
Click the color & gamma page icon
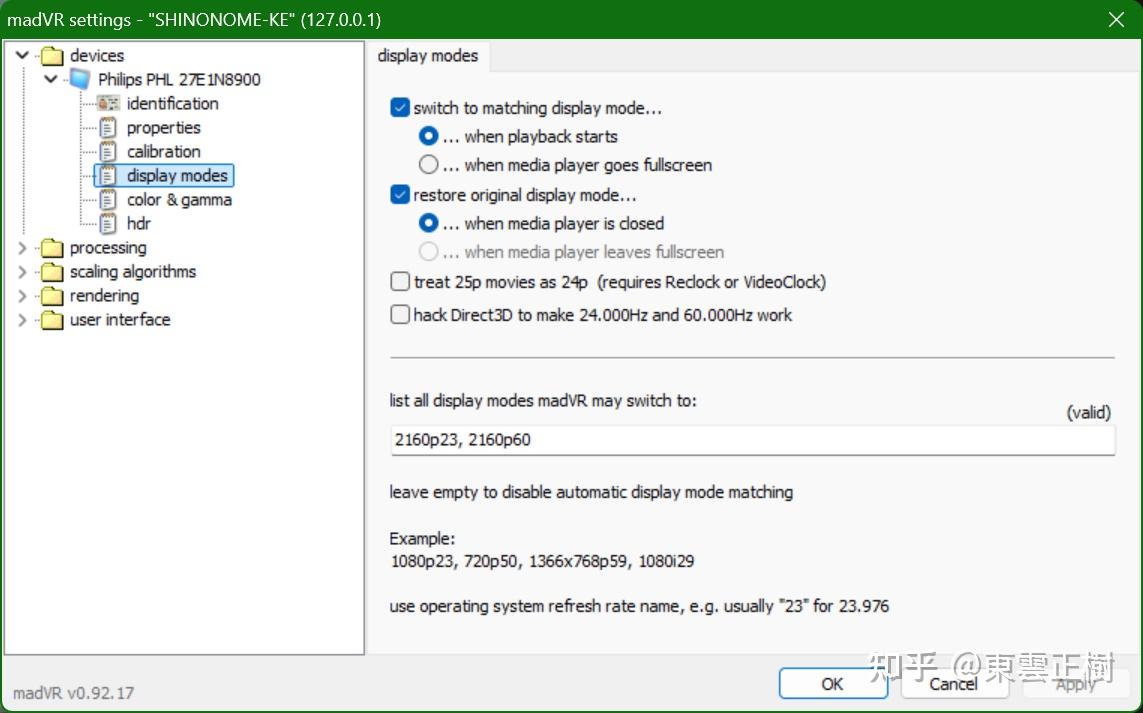pyautogui.click(x=108, y=200)
